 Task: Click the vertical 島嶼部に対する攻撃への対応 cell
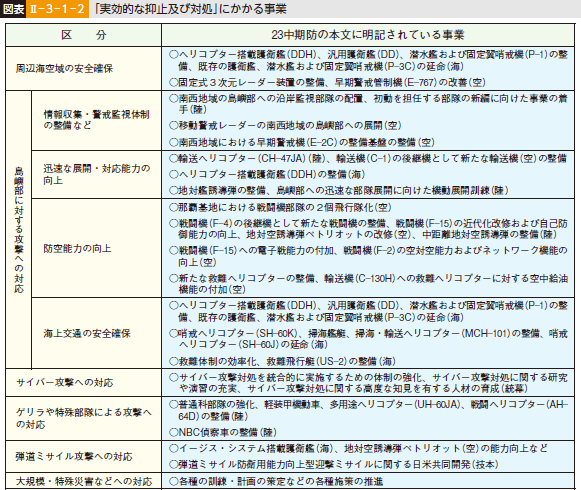[19, 230]
